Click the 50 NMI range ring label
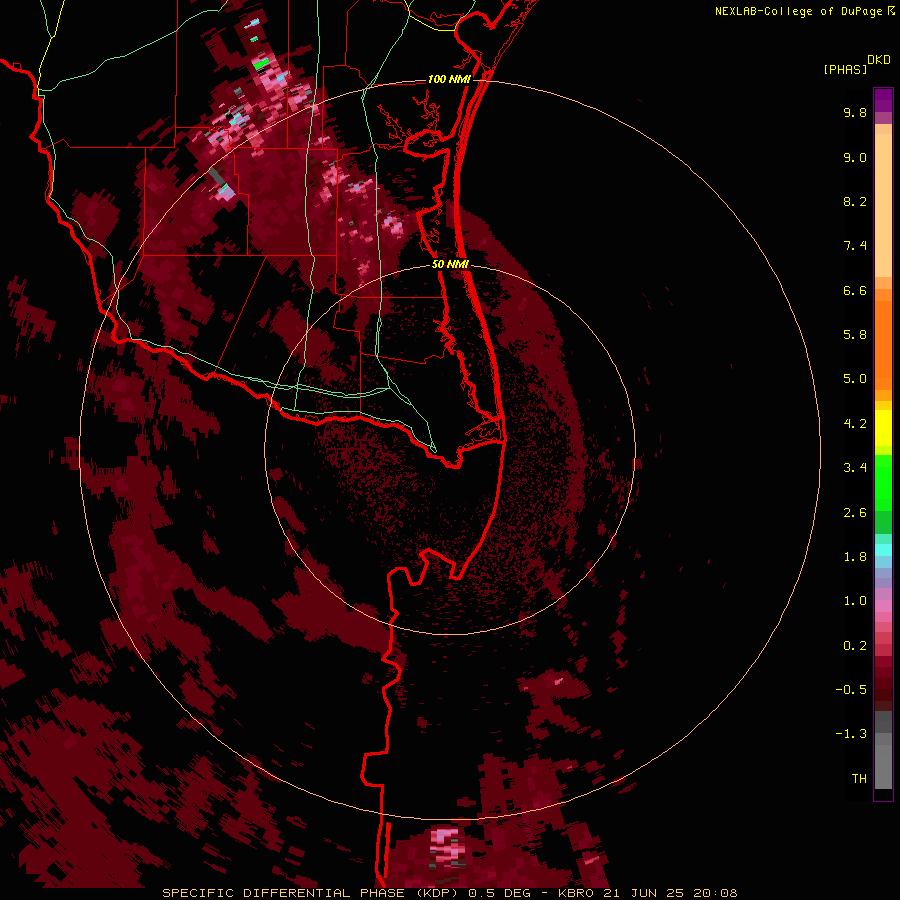Viewport: 900px width, 900px height. 450,264
